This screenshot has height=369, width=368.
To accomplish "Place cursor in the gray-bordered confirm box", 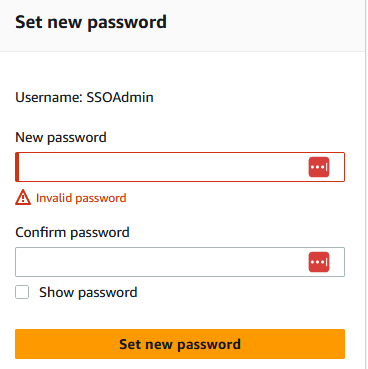I will point(180,262).
